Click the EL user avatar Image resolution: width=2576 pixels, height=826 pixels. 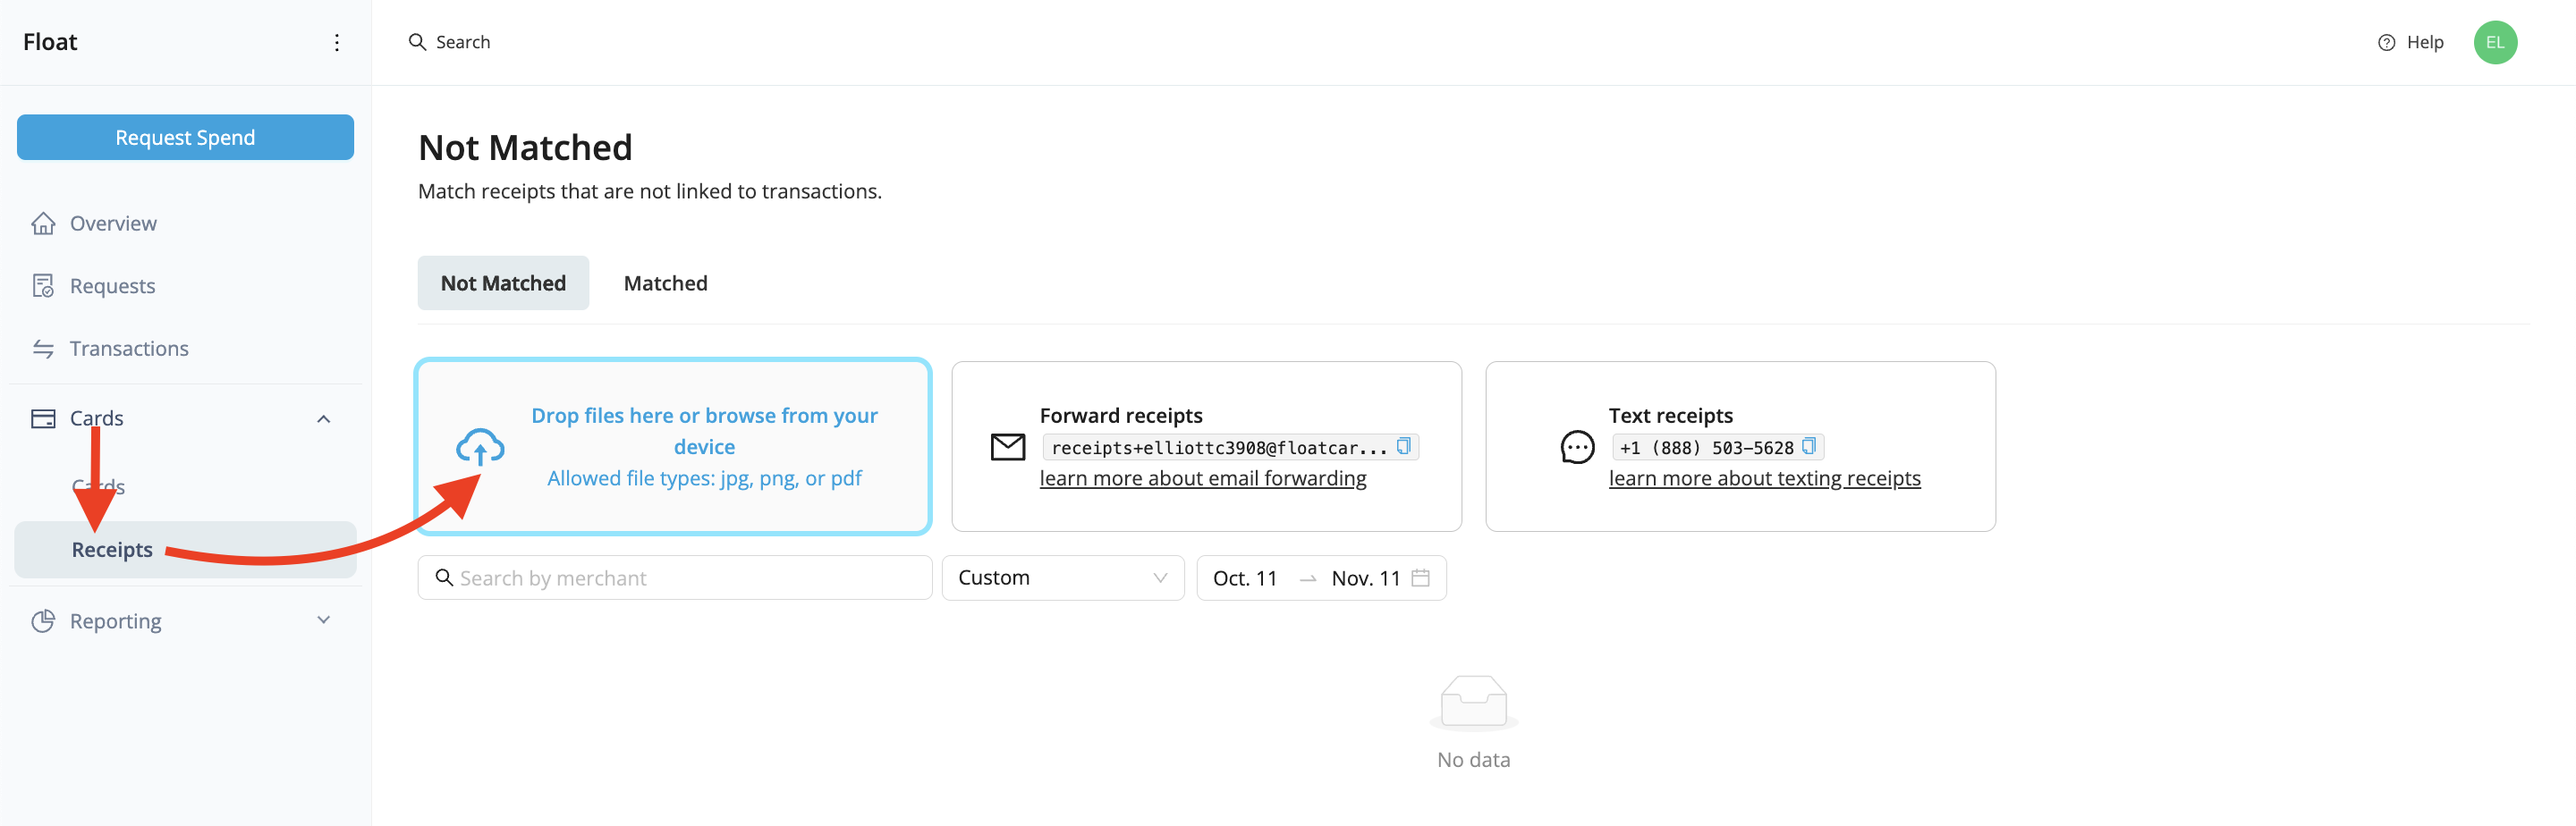click(2494, 42)
